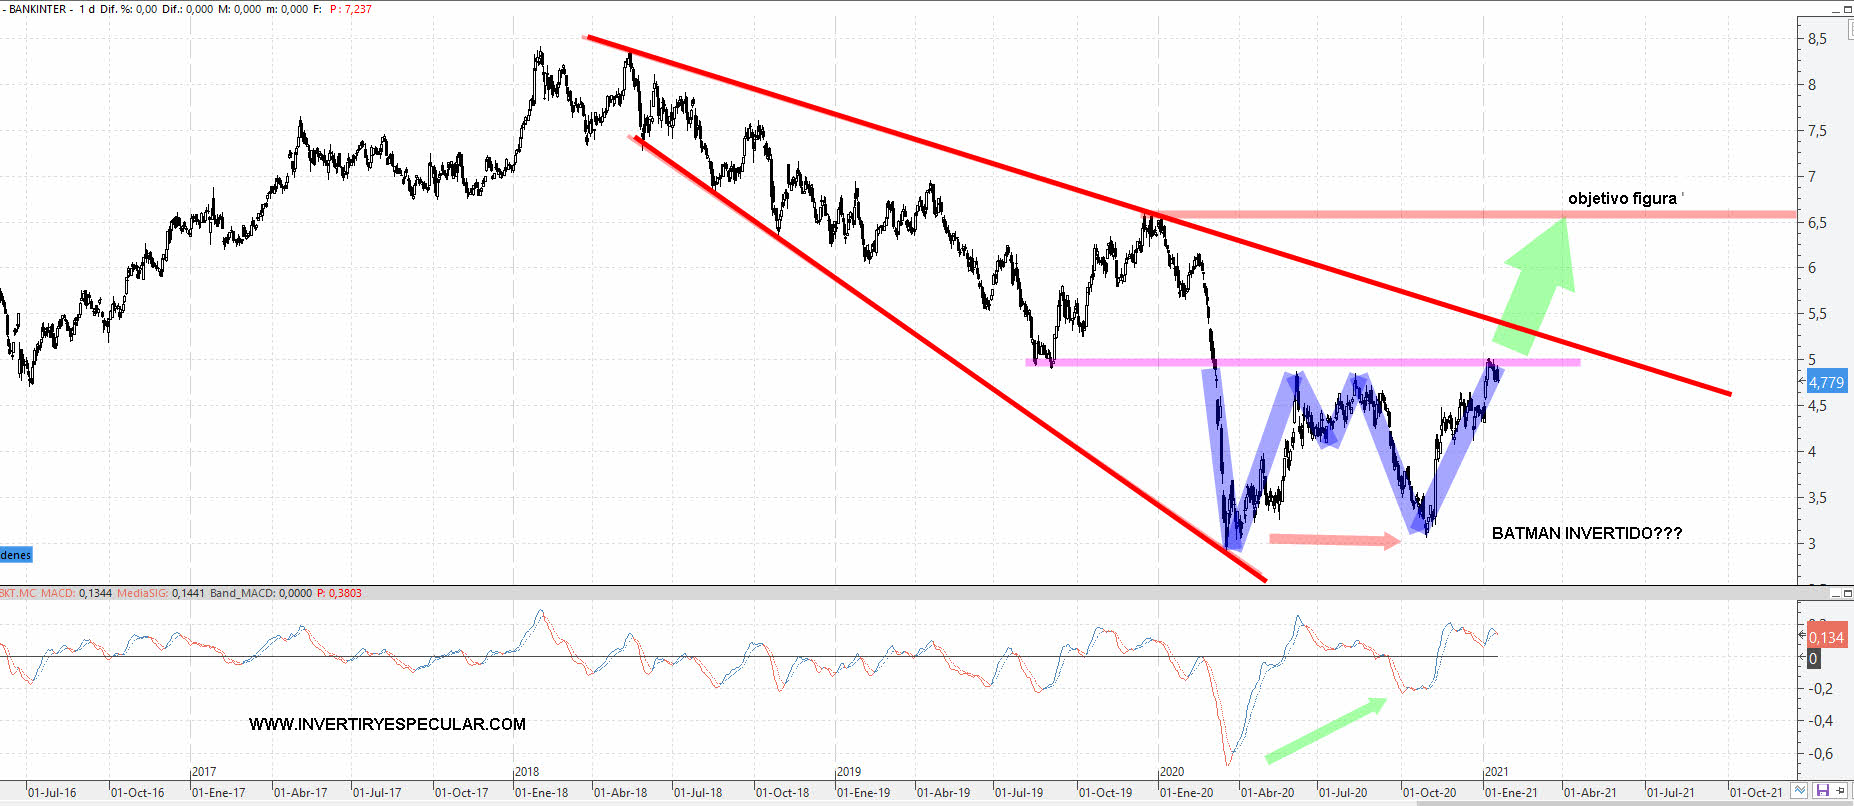Click the blue zigzag indicator icon

1800,791
